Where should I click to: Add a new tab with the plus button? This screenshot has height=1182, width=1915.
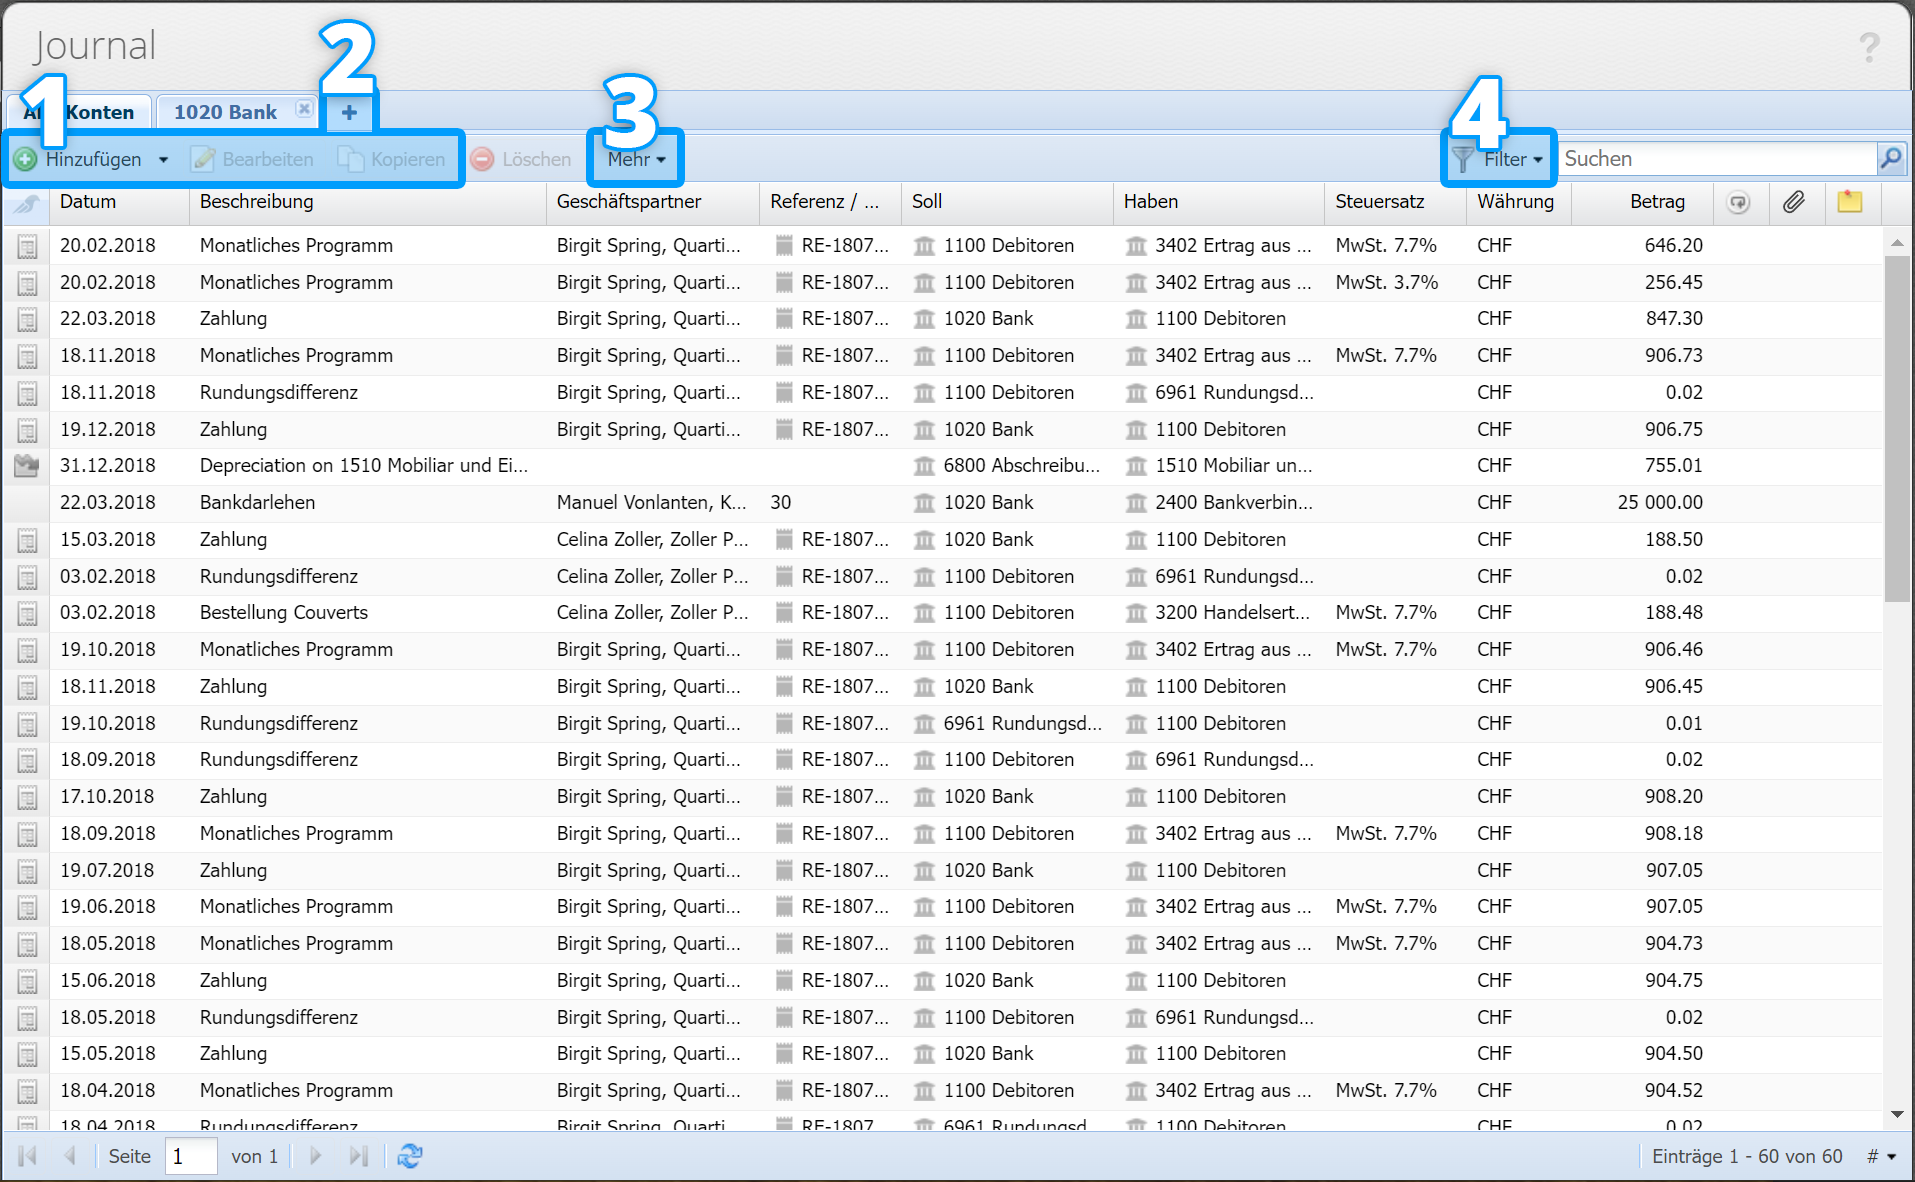pyautogui.click(x=349, y=112)
